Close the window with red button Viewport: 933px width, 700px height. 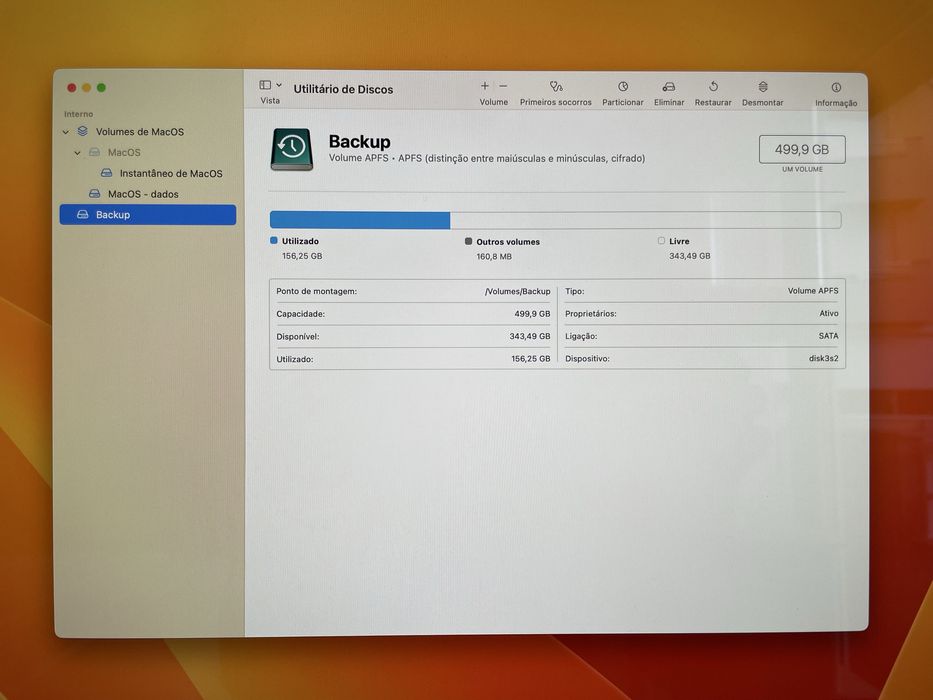(71, 88)
